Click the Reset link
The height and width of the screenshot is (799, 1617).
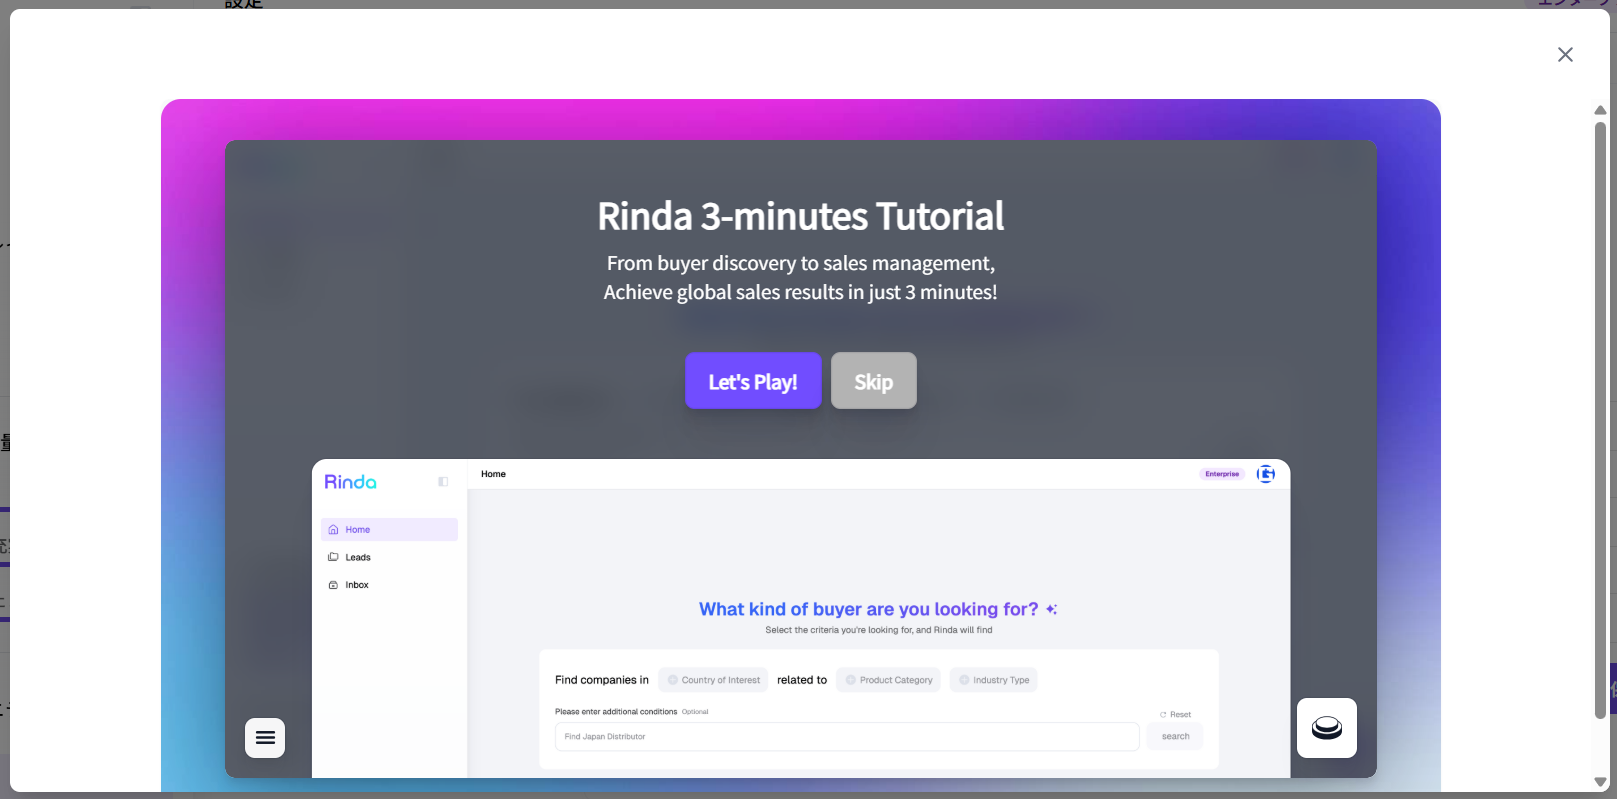click(1176, 715)
